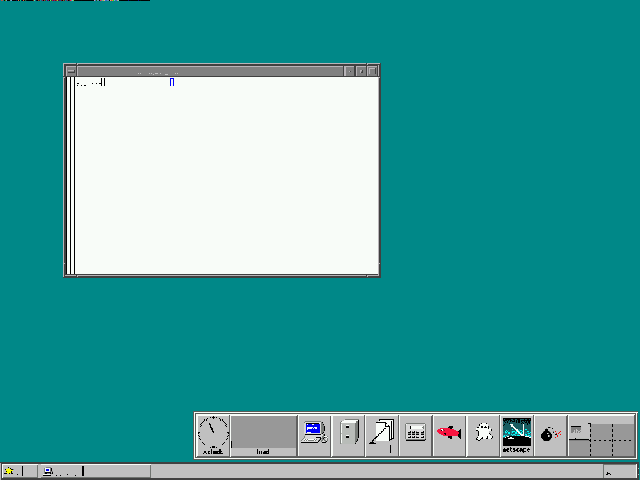This screenshot has height=480, width=640.
Task: Launch the drawing board editor icon
Action: click(382, 433)
